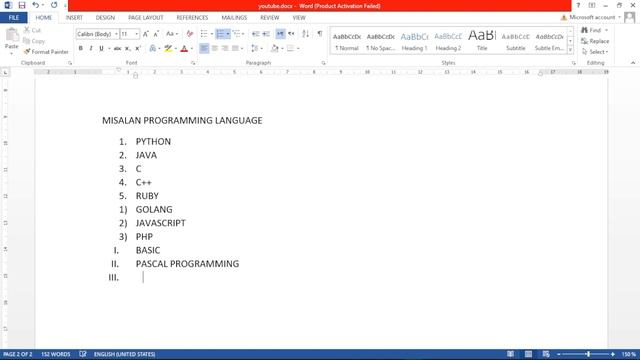This screenshot has width=640, height=360.
Task: Click on the PASCAL PROGRAMMING list item
Action: 187,264
